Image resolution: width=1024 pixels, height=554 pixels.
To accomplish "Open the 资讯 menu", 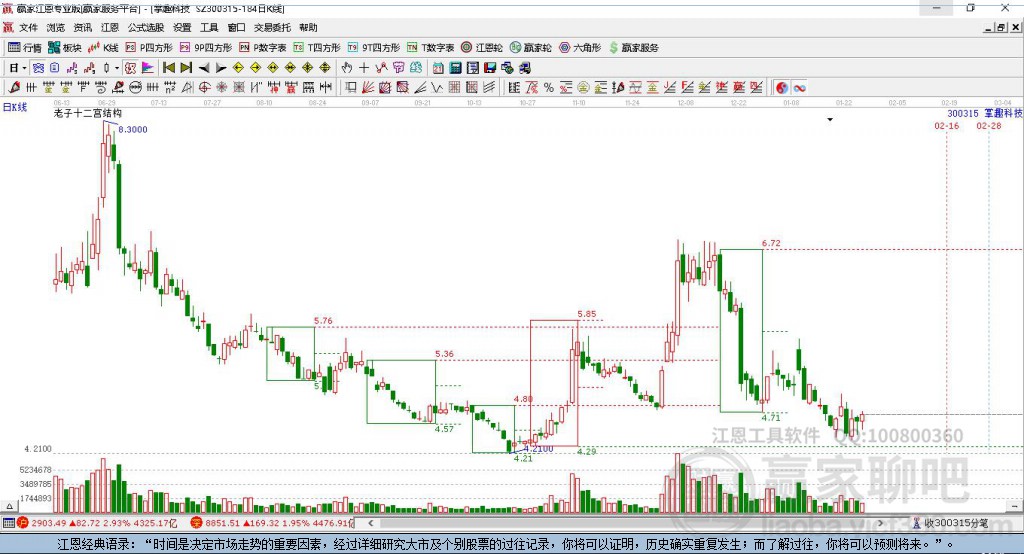I will click(x=82, y=27).
